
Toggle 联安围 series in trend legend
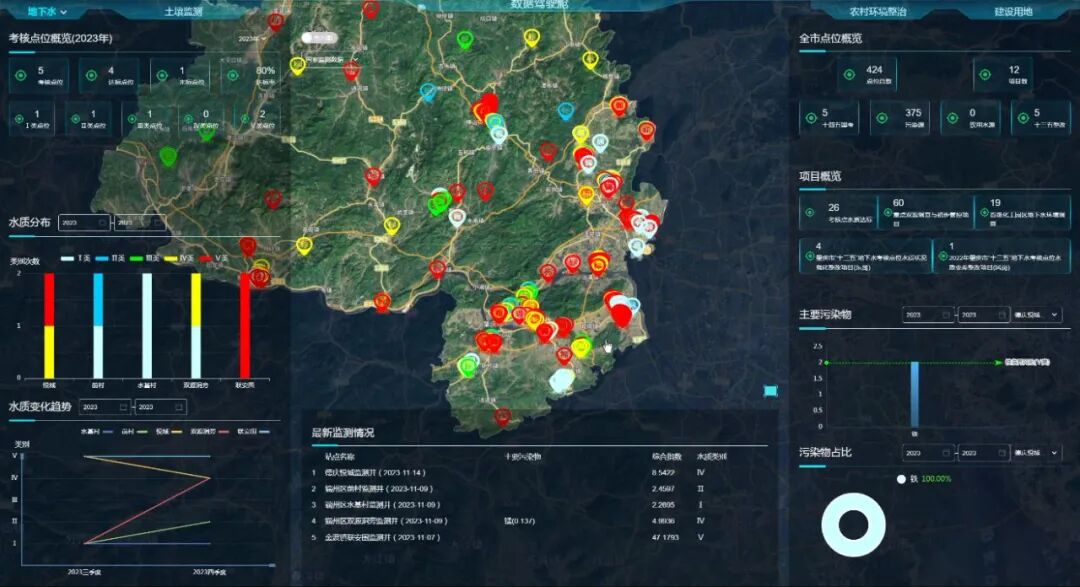click(x=253, y=431)
